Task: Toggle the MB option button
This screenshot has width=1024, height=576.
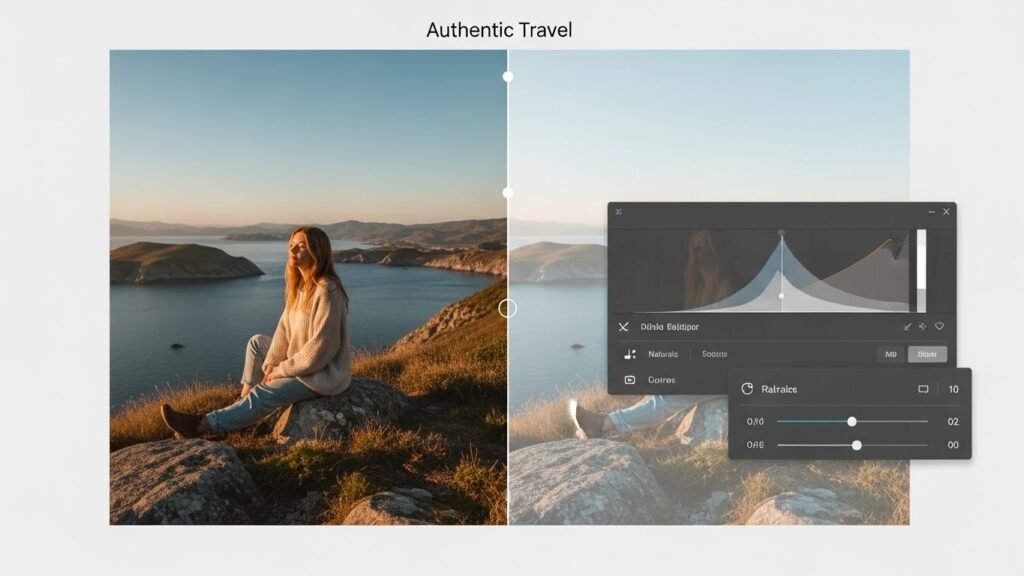Action: [892, 354]
